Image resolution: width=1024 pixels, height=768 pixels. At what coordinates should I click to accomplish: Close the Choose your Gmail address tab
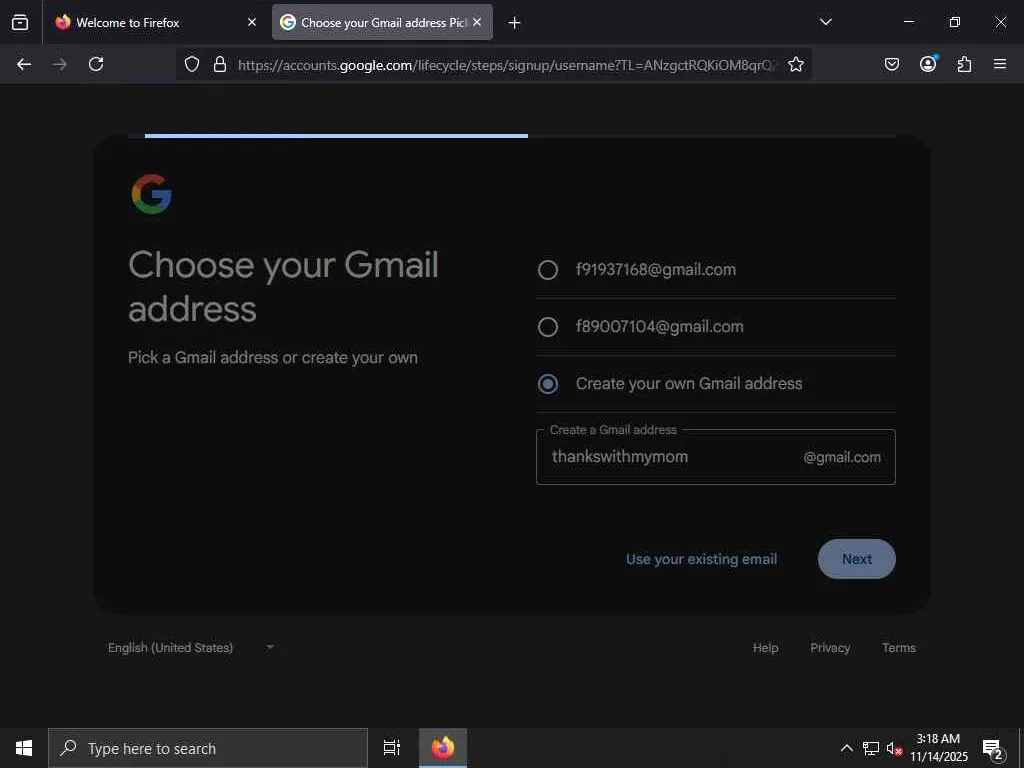click(477, 22)
